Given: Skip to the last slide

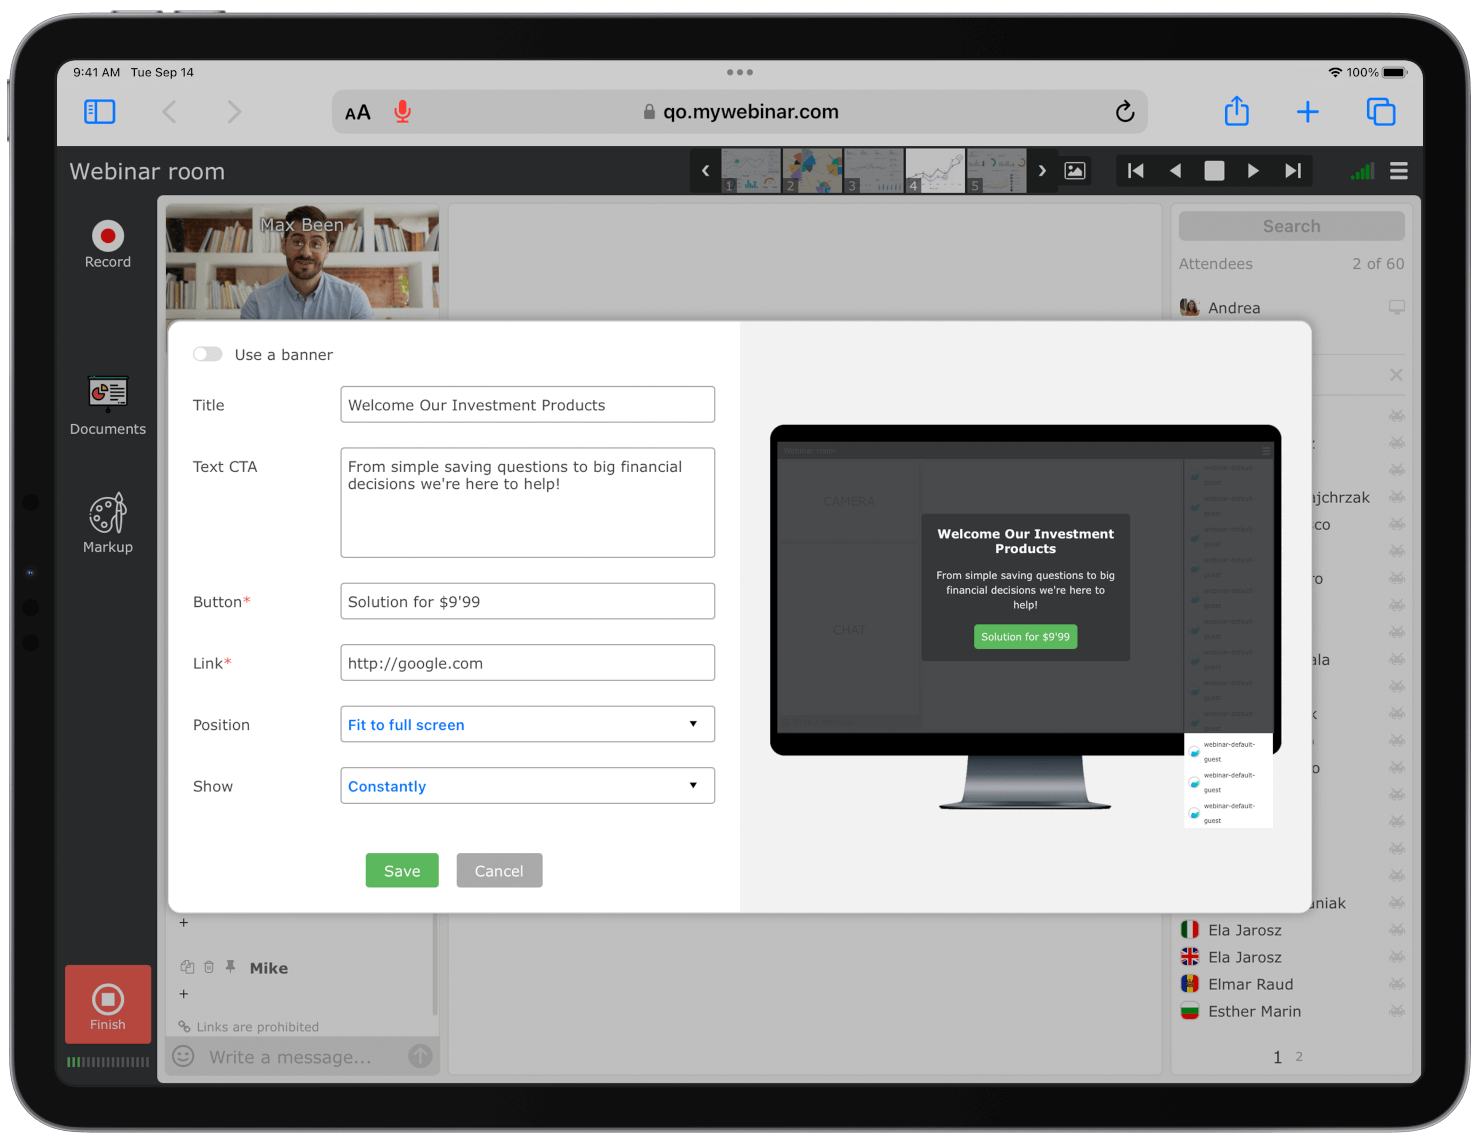Looking at the screenshot, I should (1293, 171).
